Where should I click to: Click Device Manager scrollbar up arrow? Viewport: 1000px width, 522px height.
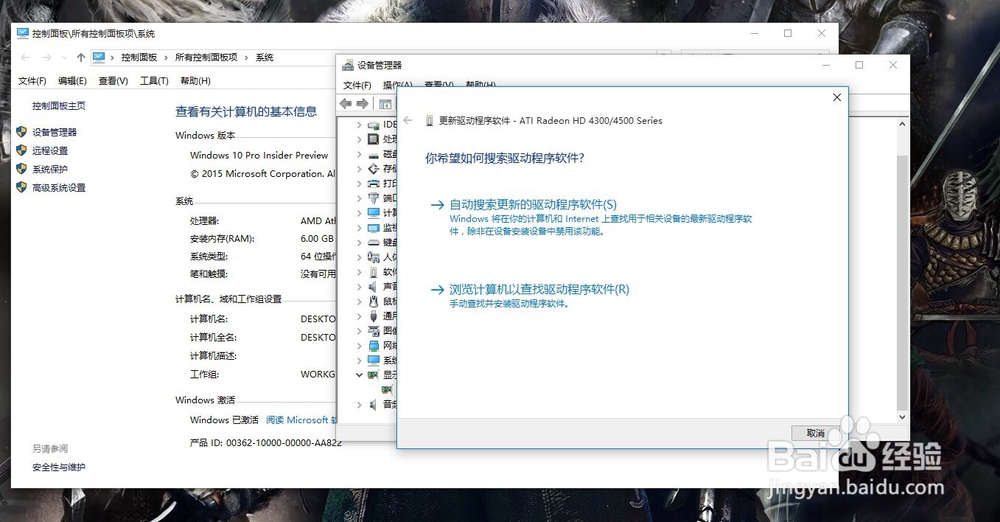pos(902,124)
